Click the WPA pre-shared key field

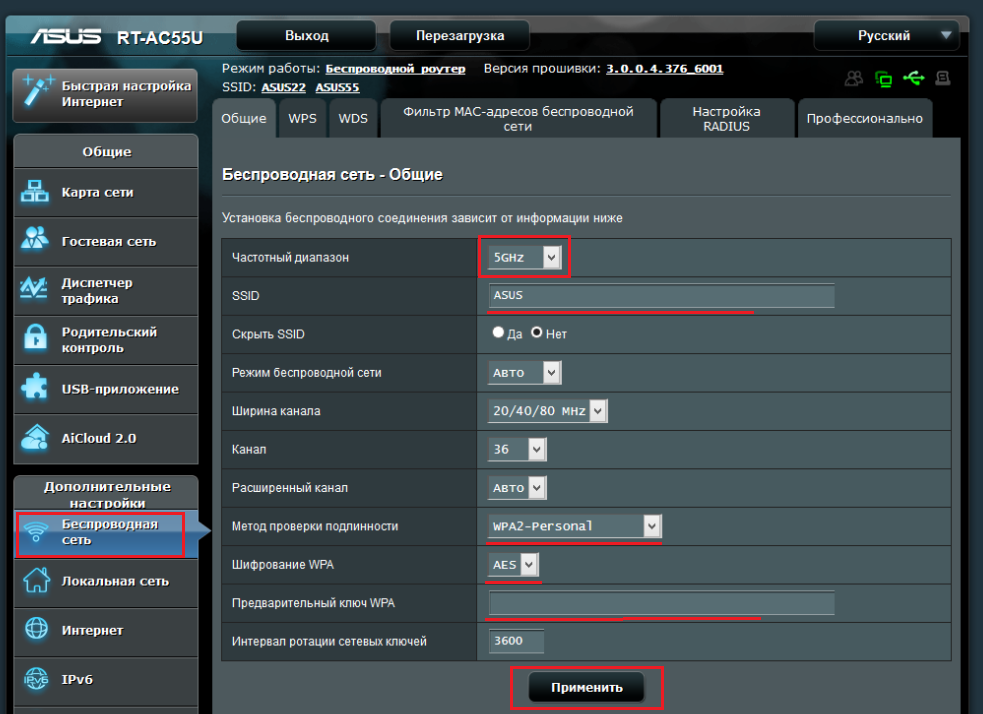click(x=661, y=603)
